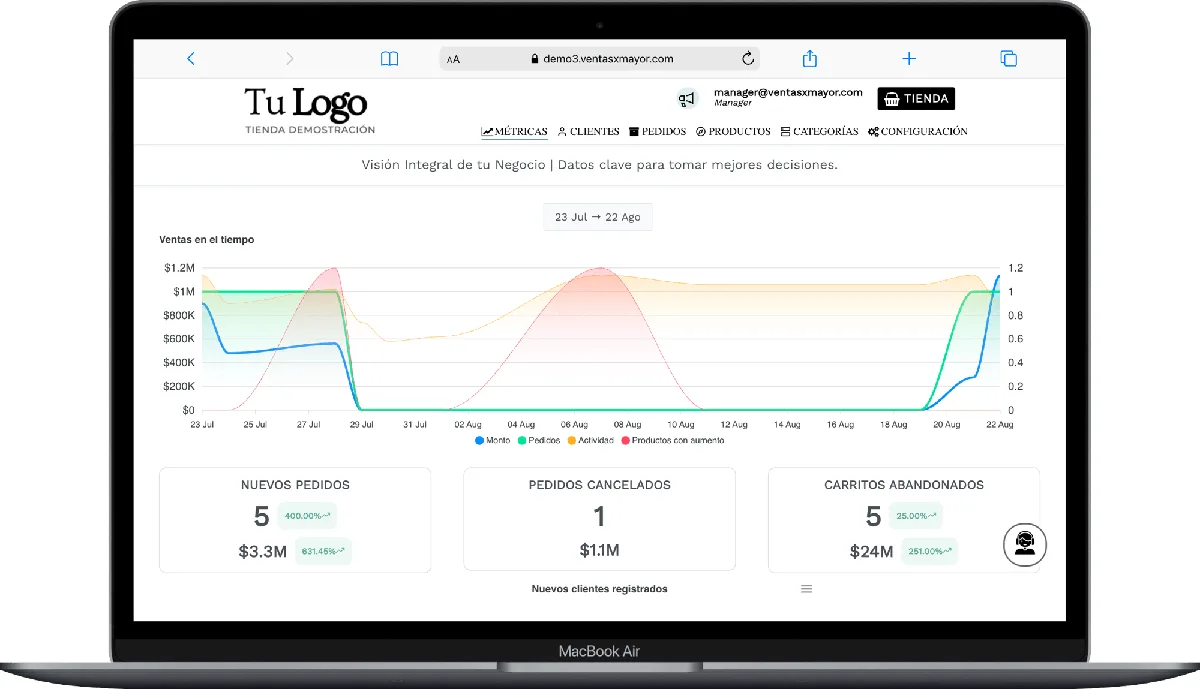Open the AA text size menu in Safari
This screenshot has height=689, width=1200.
point(451,58)
